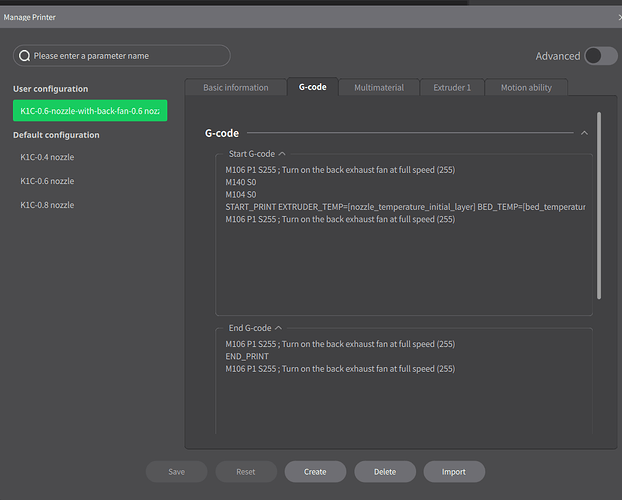Click the Delete button
The height and width of the screenshot is (500, 622).
click(x=384, y=472)
